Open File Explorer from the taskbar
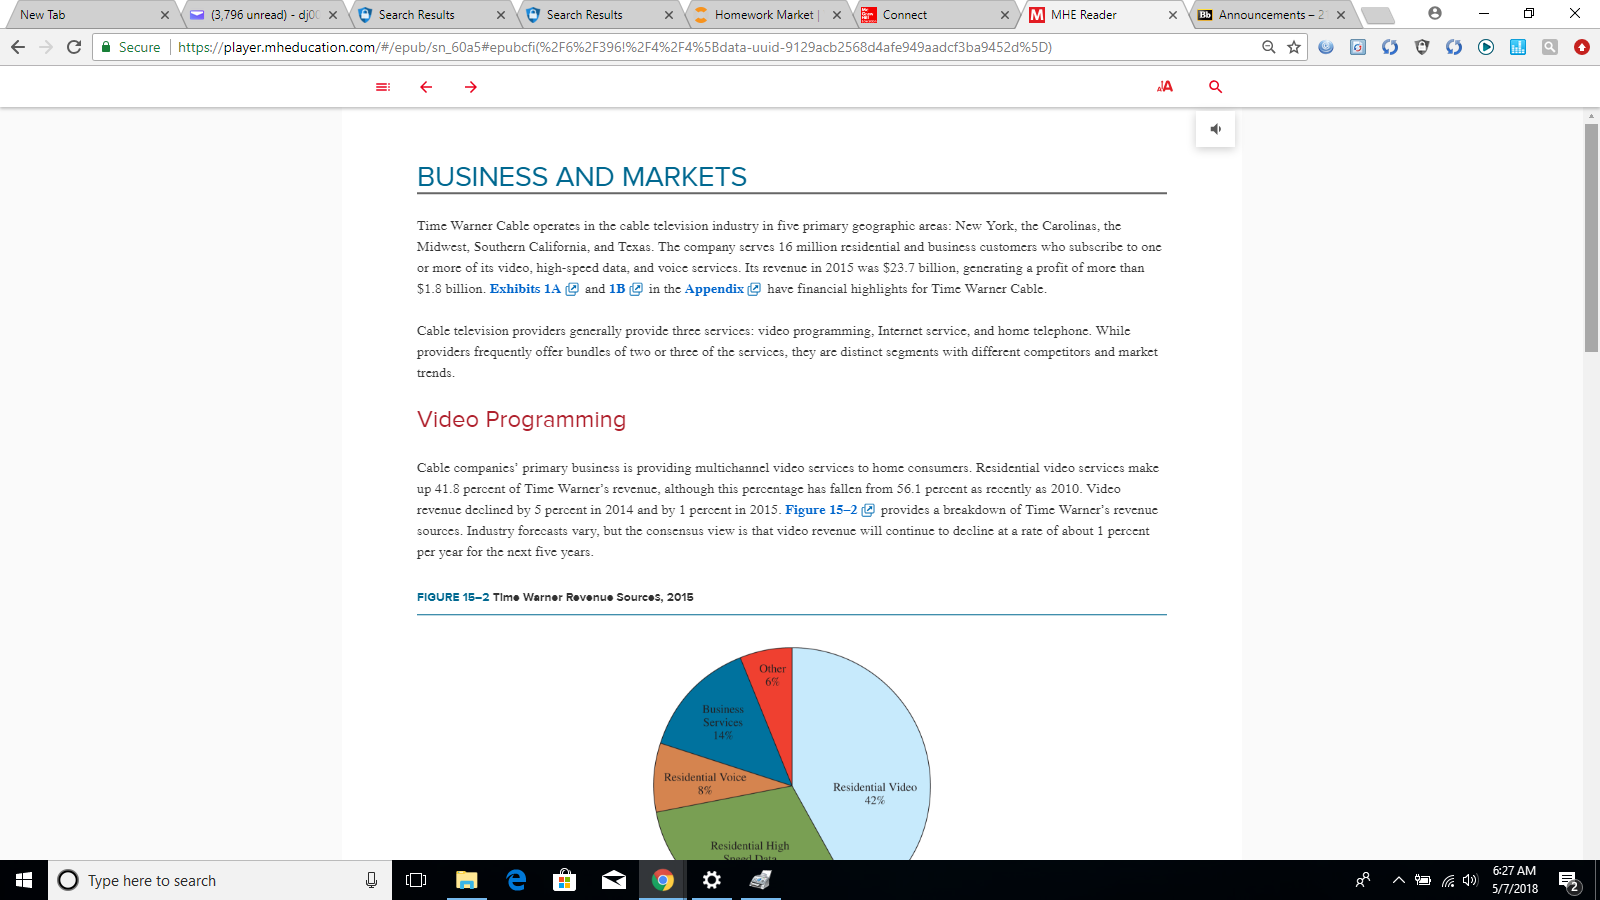 pos(466,880)
